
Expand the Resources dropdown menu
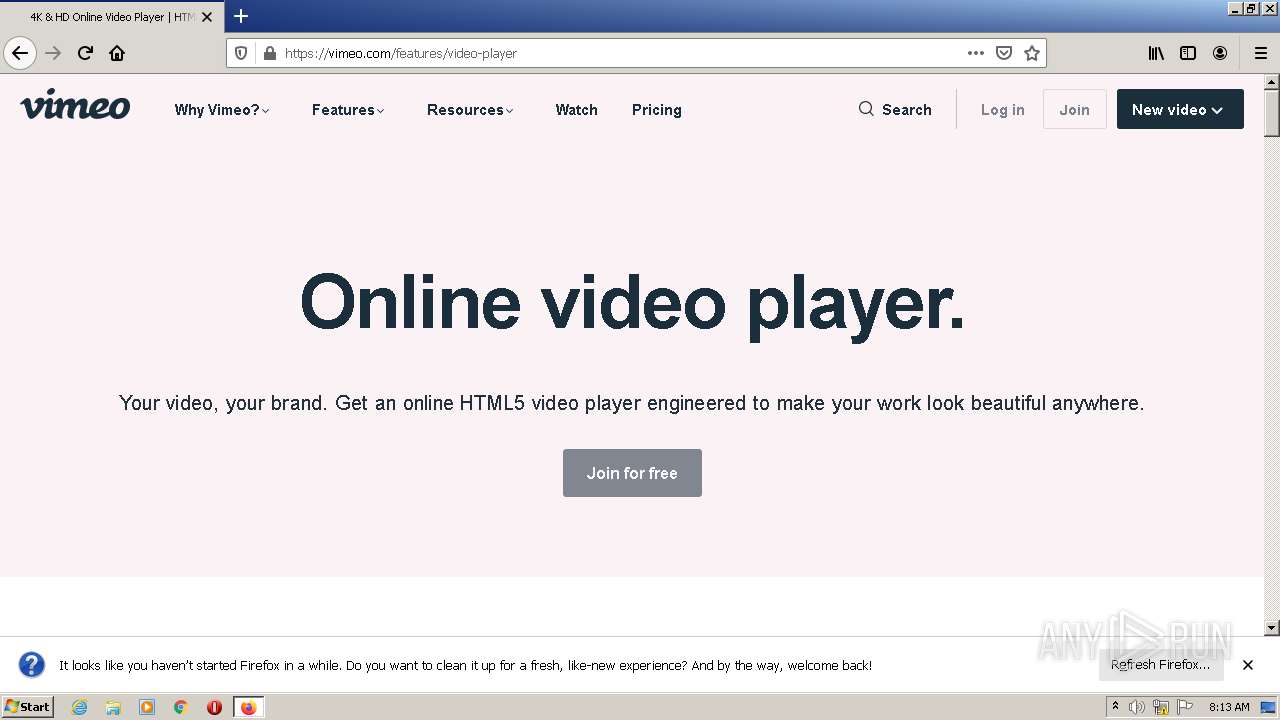coord(470,110)
